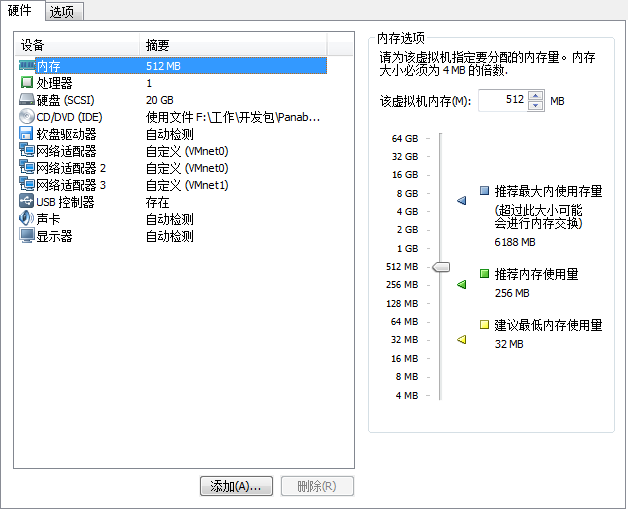Click the 64 GB label on memory scale
Viewport: 628px width, 510px height.
[405, 138]
